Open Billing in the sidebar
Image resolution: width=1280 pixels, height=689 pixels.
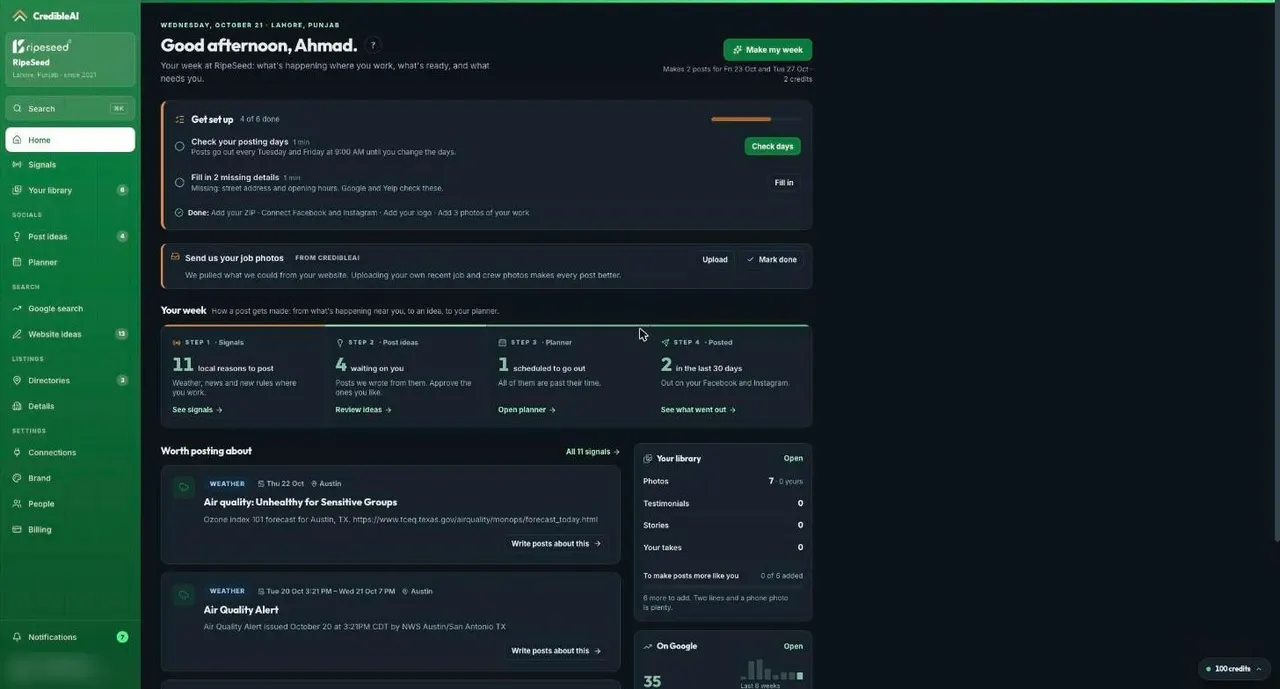pos(70,529)
